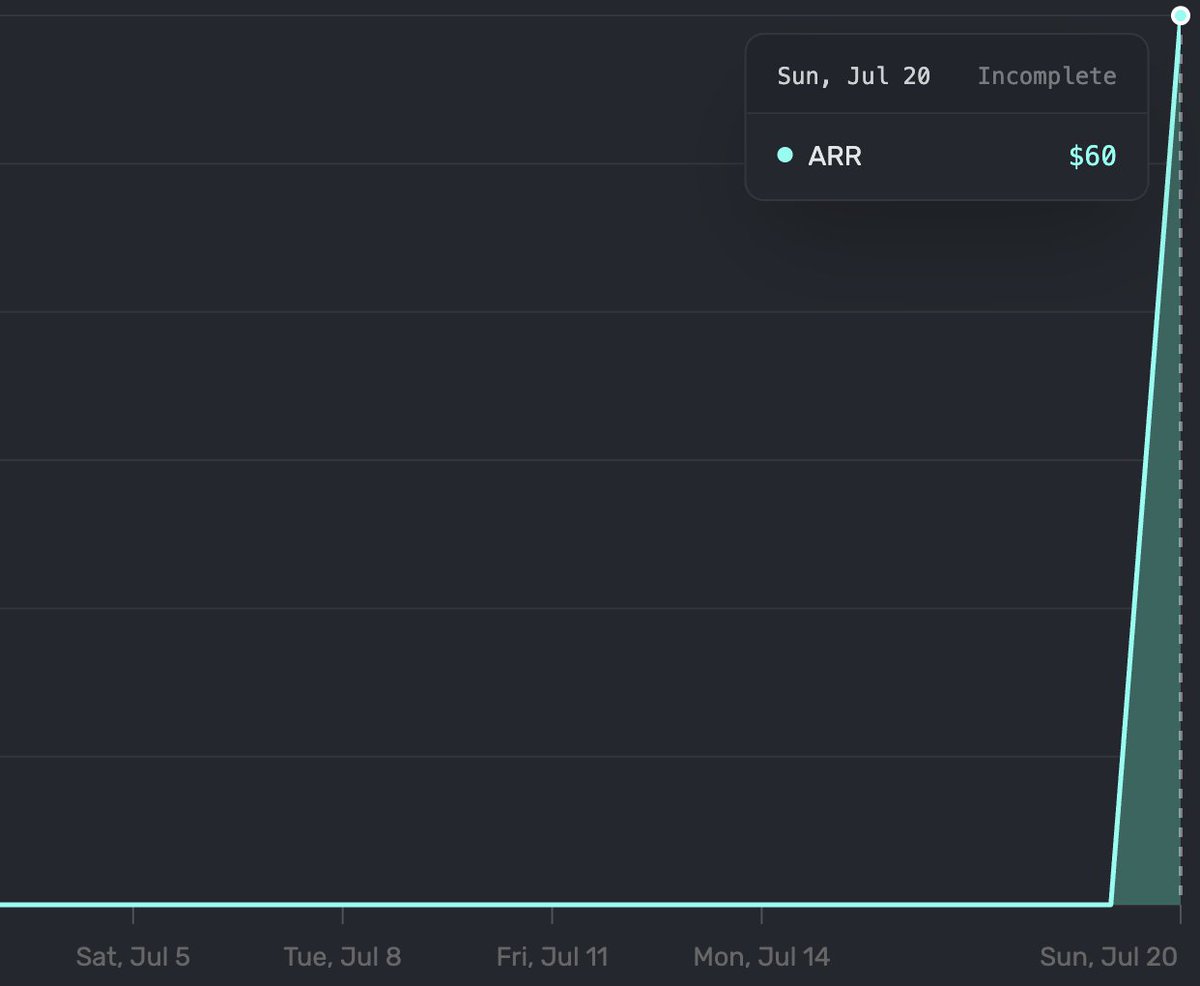Click the Sun, Jul 20 label on the x-axis

1106,956
